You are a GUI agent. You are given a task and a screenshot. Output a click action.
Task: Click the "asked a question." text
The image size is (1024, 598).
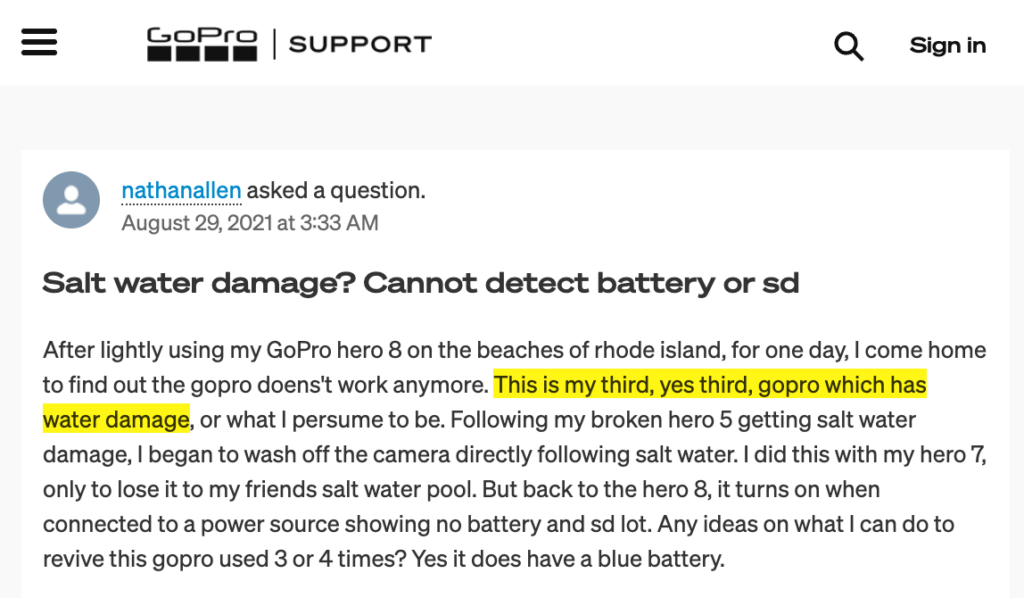336,190
